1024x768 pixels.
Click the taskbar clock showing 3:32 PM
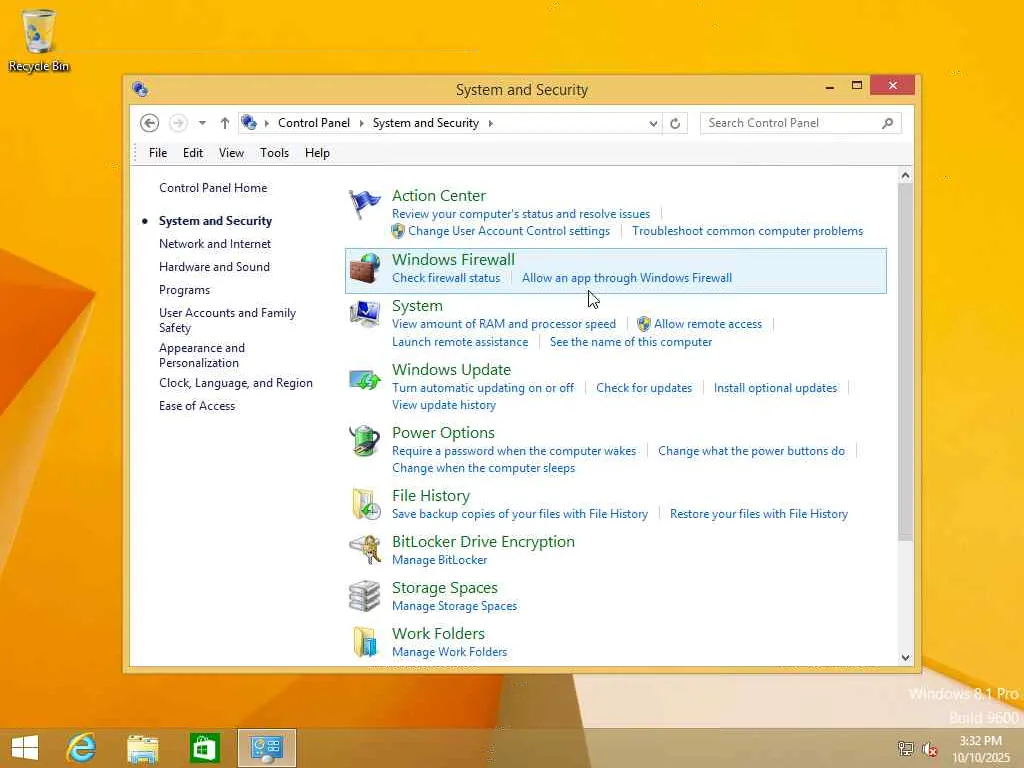pyautogui.click(x=980, y=749)
